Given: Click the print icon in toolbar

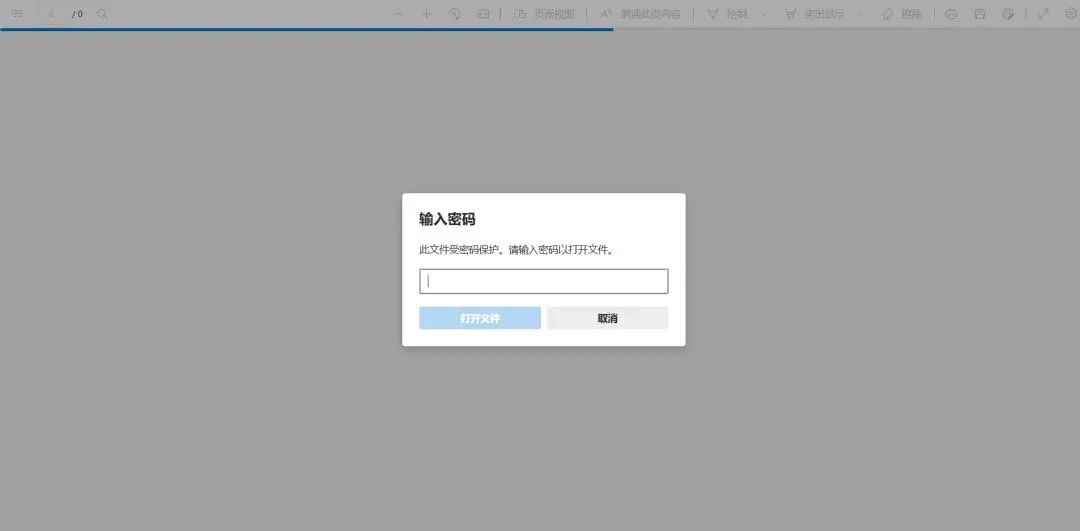Looking at the screenshot, I should [951, 14].
